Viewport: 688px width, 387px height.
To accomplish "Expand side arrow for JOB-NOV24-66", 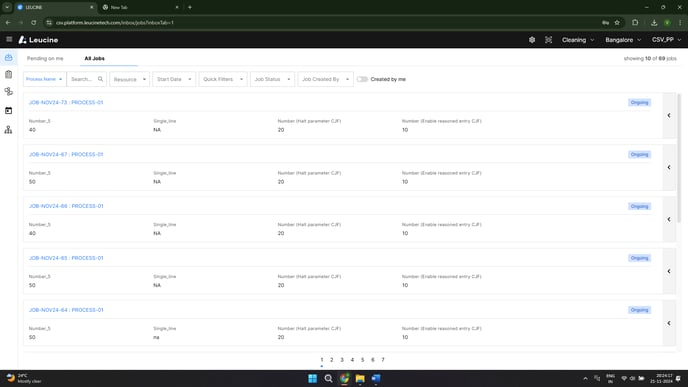I will [669, 219].
